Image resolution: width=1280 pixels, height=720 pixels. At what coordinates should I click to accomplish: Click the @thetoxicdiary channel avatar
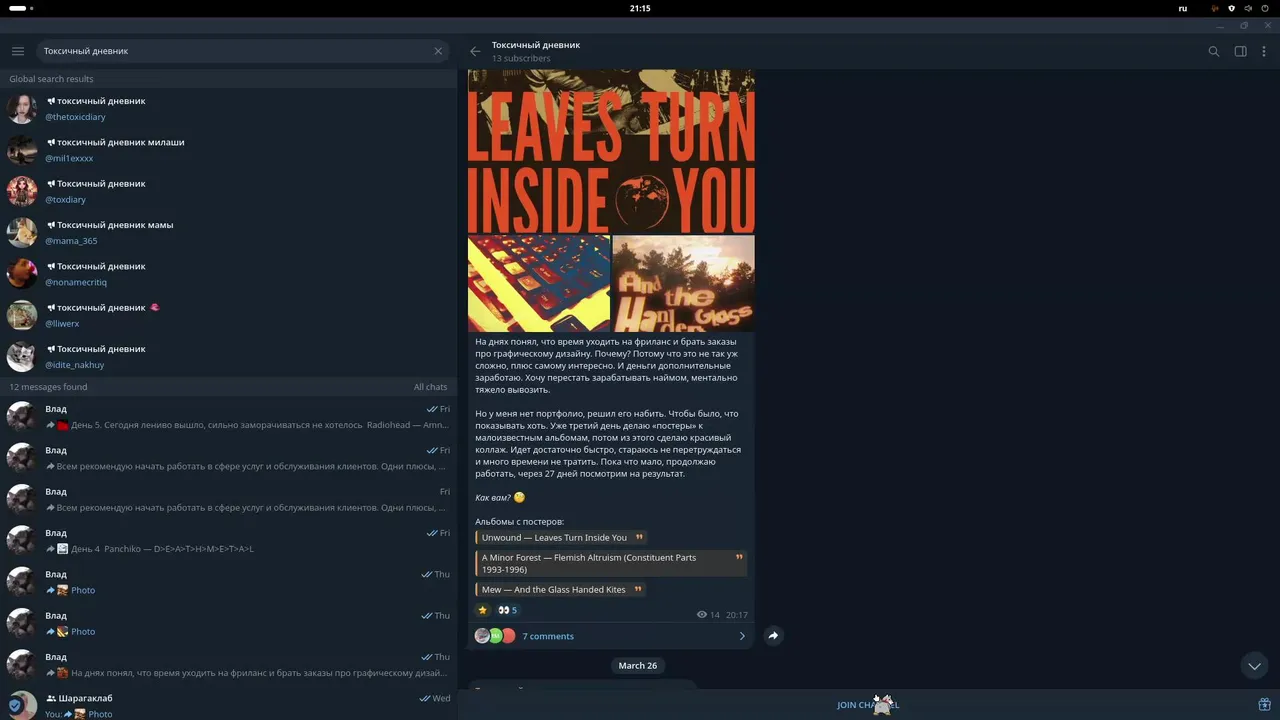click(22, 108)
